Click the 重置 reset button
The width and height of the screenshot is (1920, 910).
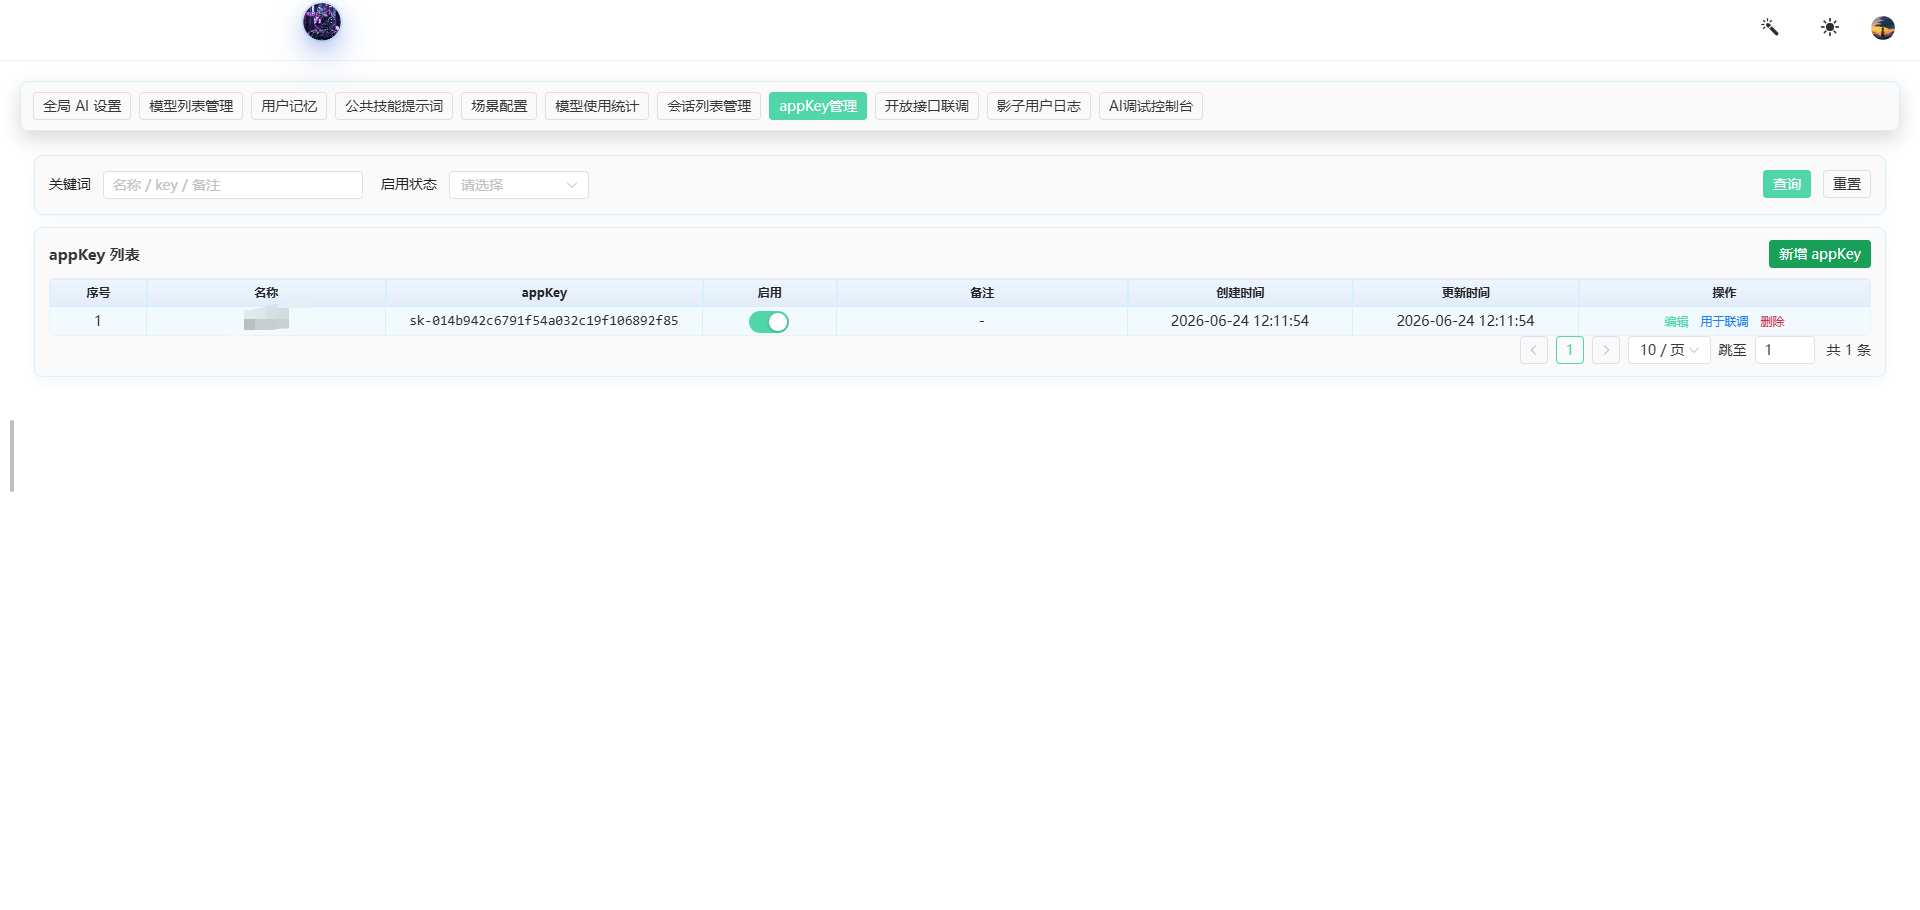pos(1847,184)
